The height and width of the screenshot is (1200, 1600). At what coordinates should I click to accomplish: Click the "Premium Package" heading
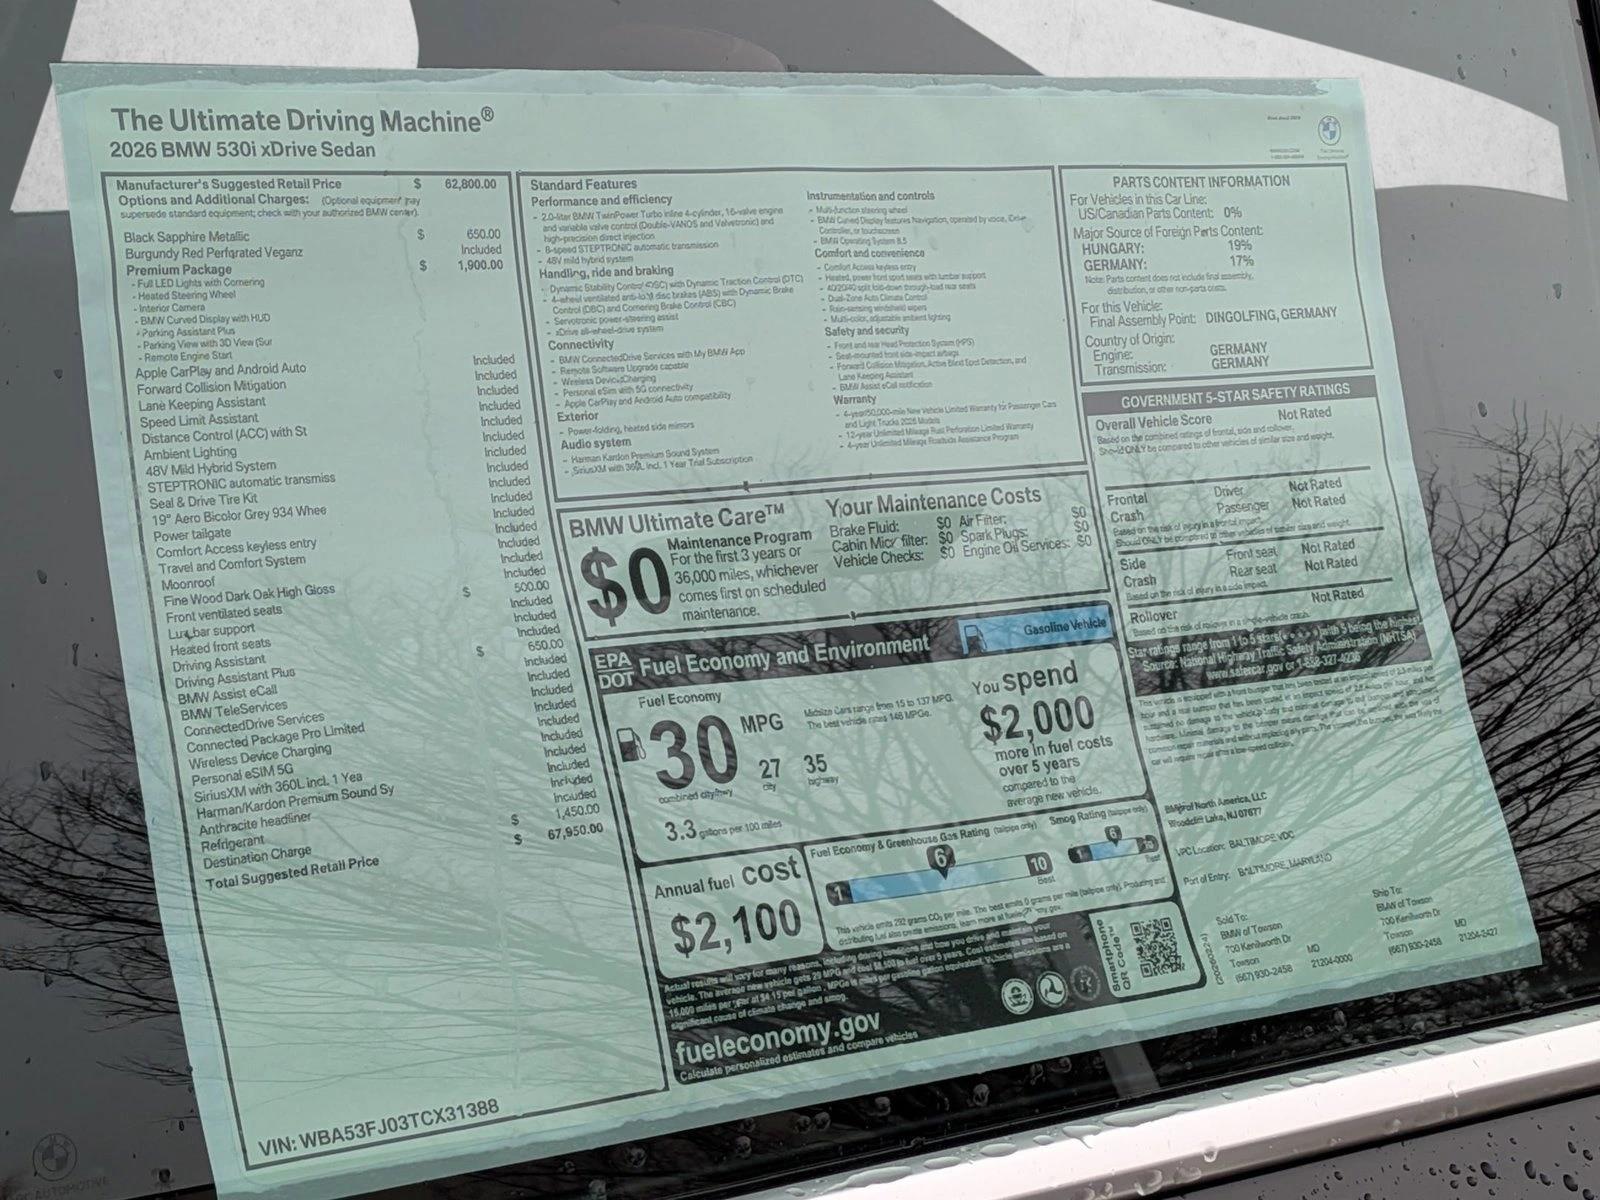179,270
